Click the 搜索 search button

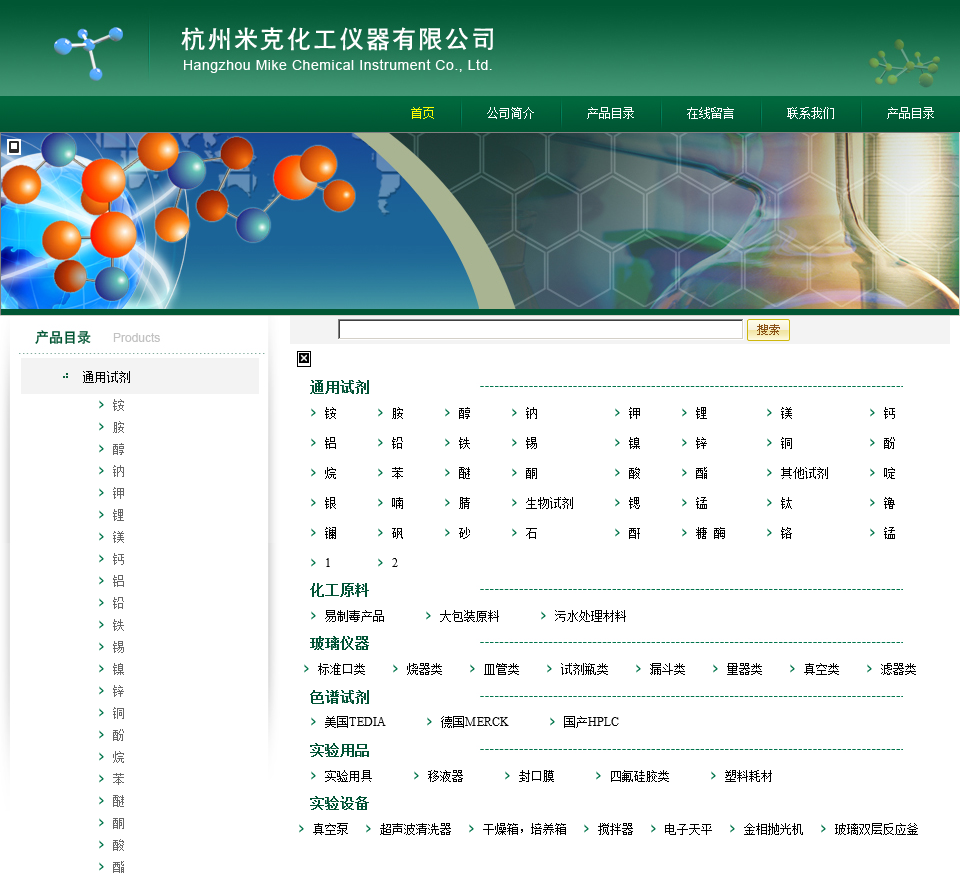point(768,330)
